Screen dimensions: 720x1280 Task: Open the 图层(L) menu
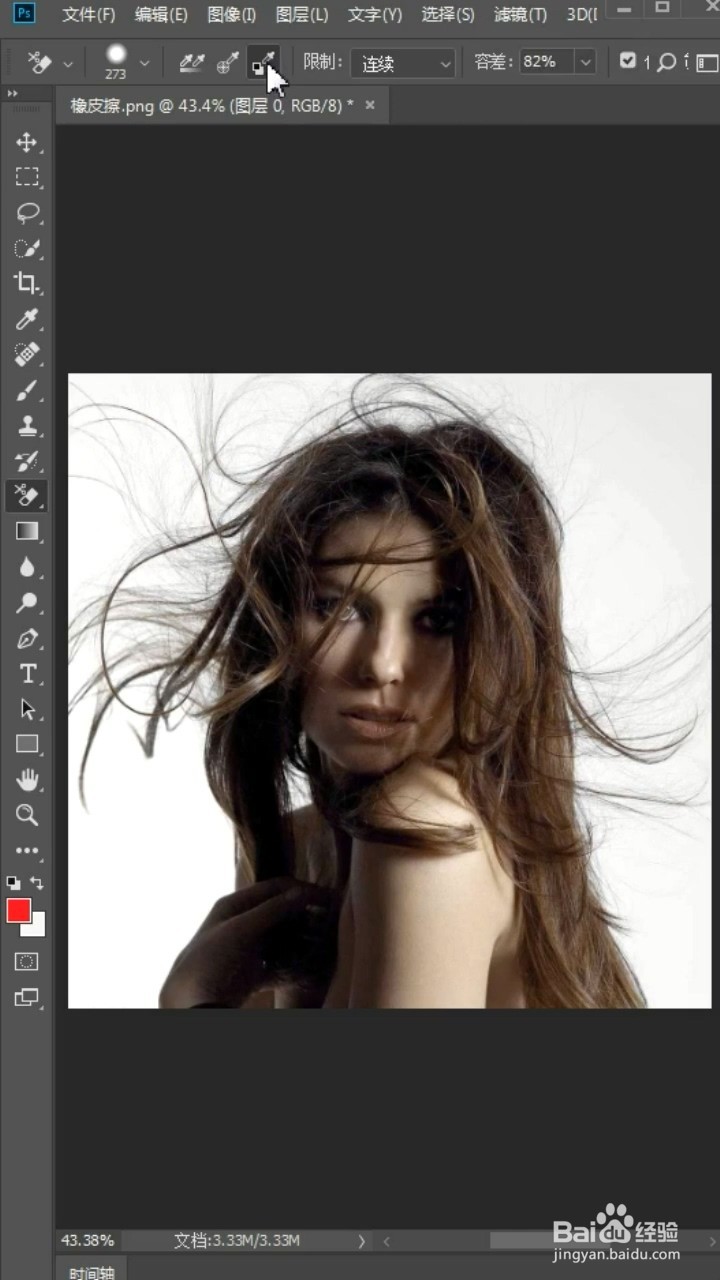tap(302, 15)
